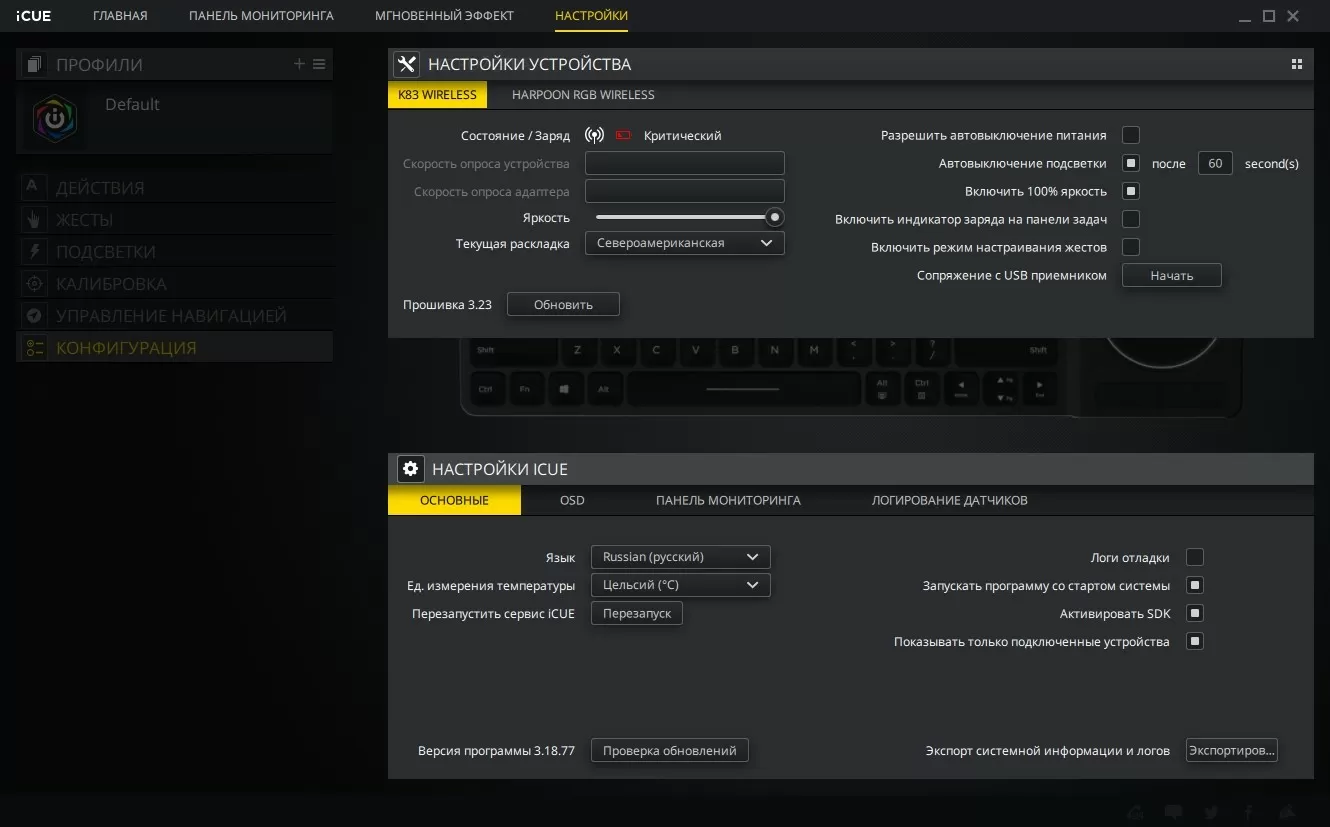Click the gear icon beside Настройки iCUE
This screenshot has height=827, width=1330.
[x=410, y=468]
